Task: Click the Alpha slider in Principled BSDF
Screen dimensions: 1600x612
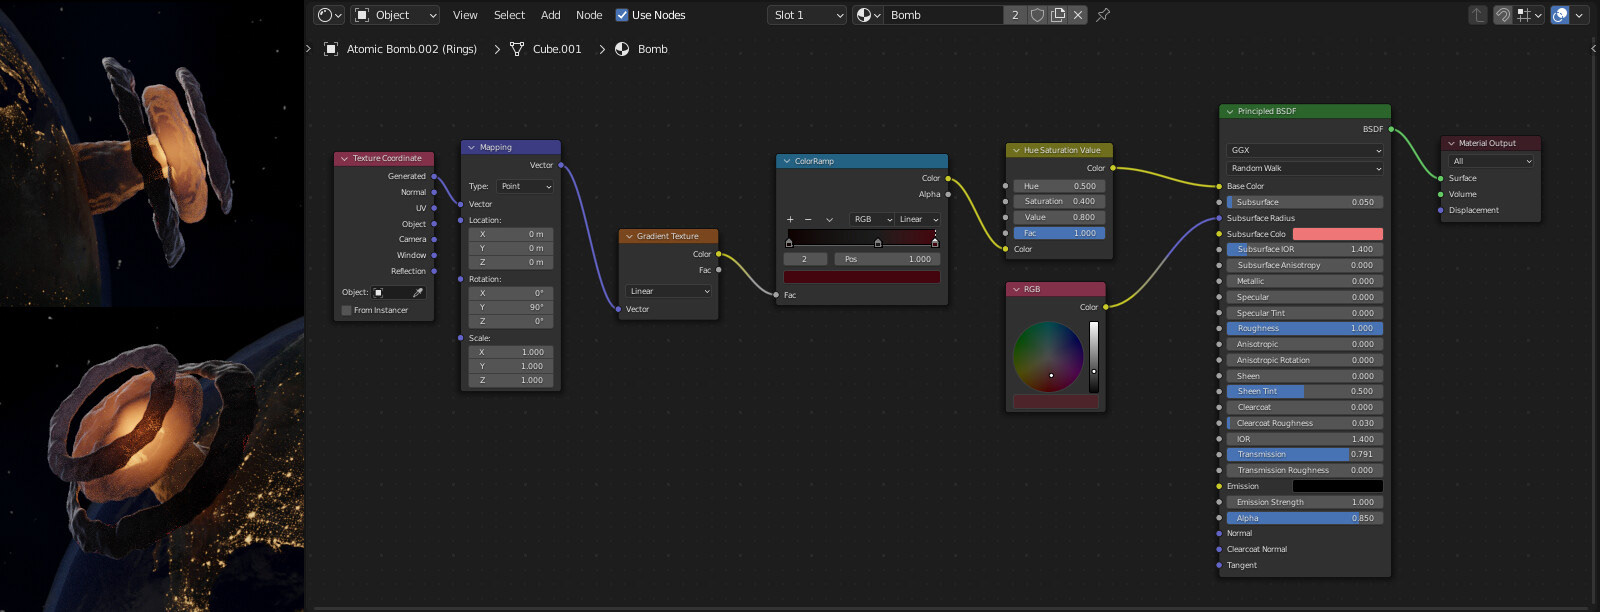Action: [x=1305, y=518]
